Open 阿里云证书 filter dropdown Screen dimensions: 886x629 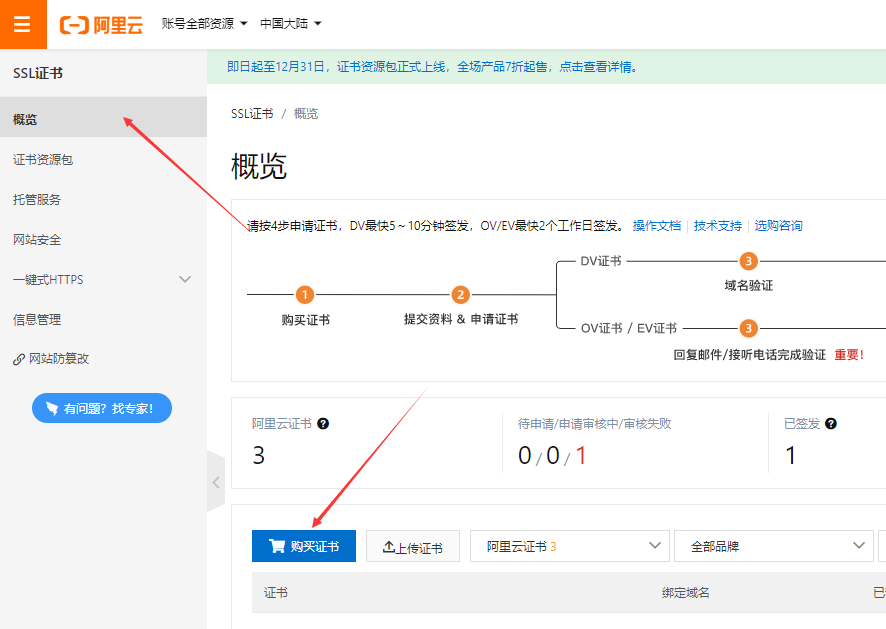pyautogui.click(x=568, y=546)
